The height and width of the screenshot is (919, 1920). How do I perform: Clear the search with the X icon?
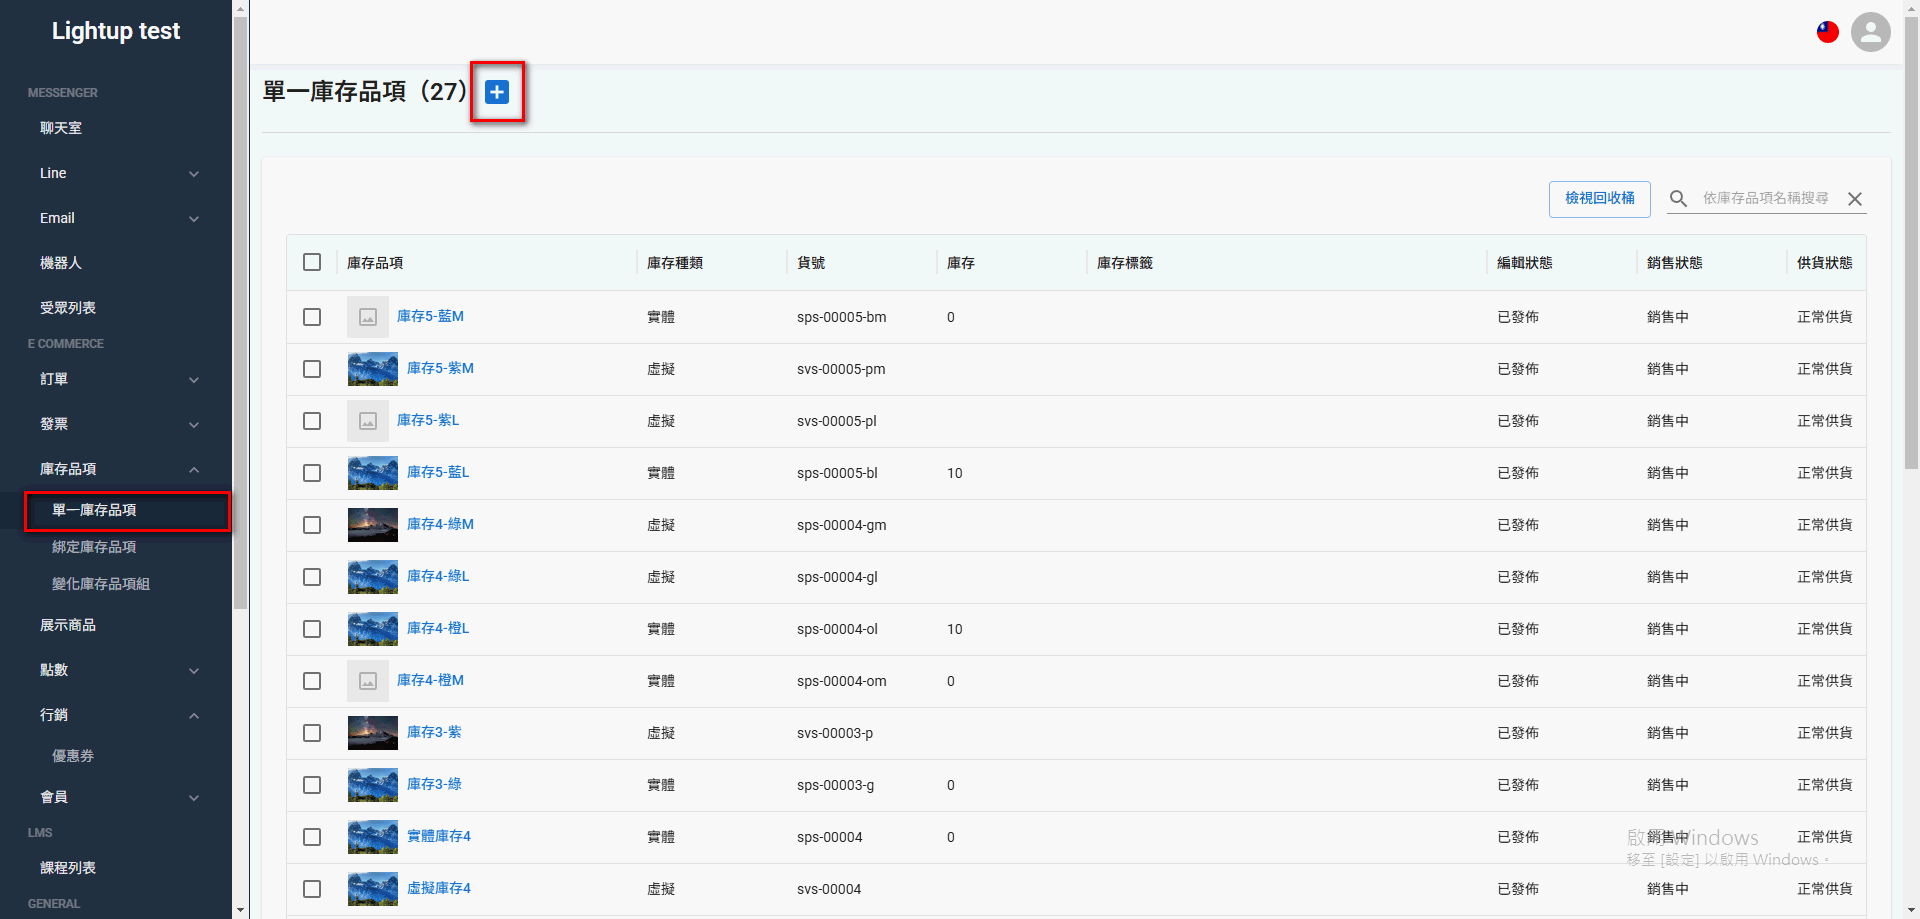[1855, 198]
